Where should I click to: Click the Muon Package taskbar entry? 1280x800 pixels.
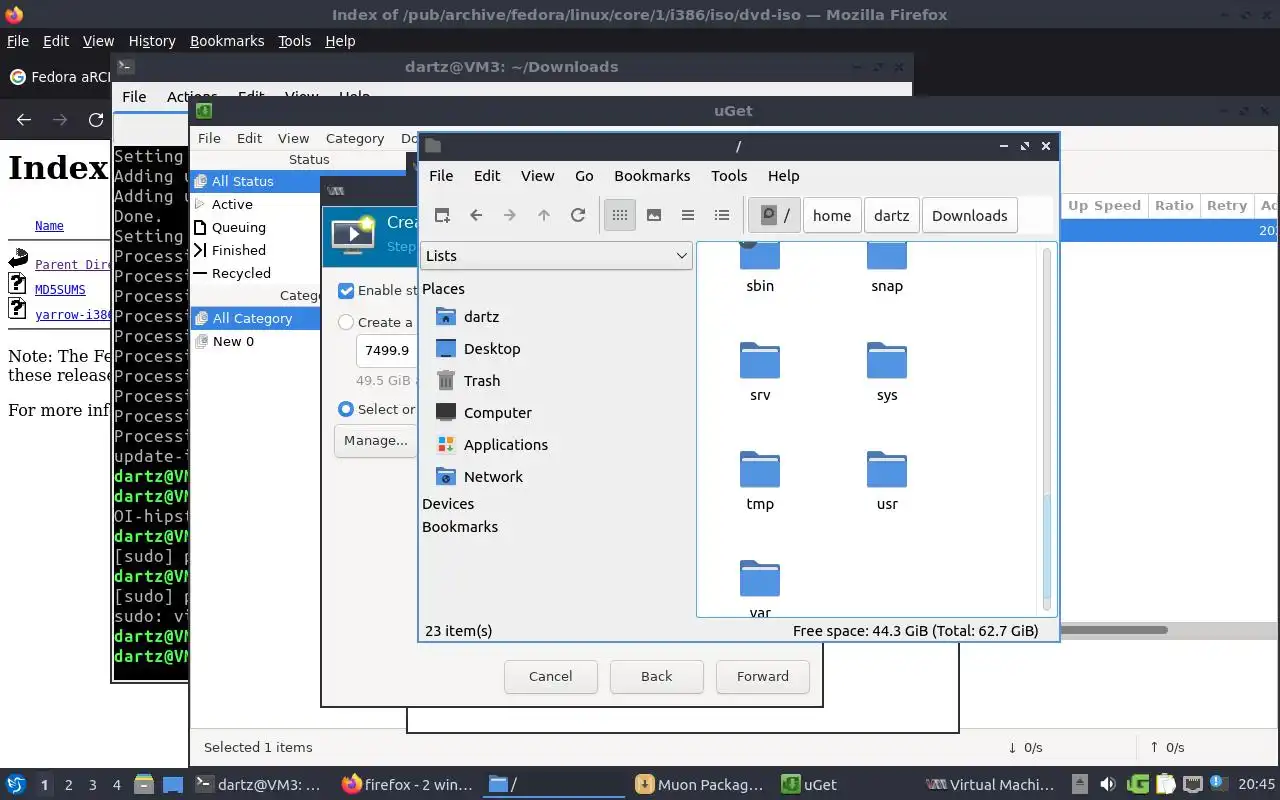click(700, 785)
